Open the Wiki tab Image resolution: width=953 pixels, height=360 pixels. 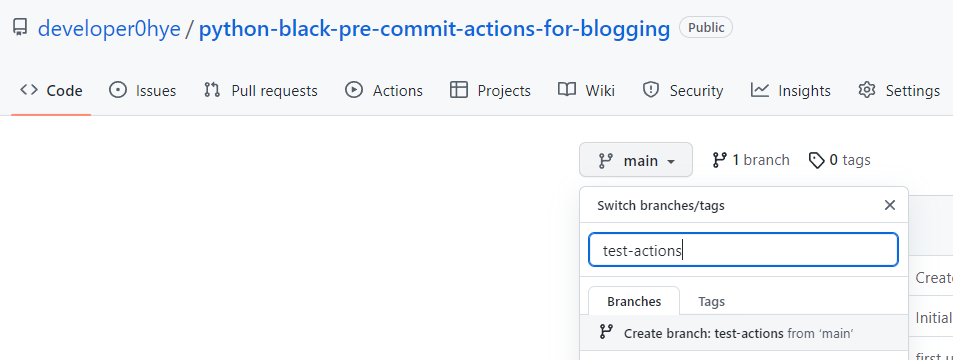(586, 91)
